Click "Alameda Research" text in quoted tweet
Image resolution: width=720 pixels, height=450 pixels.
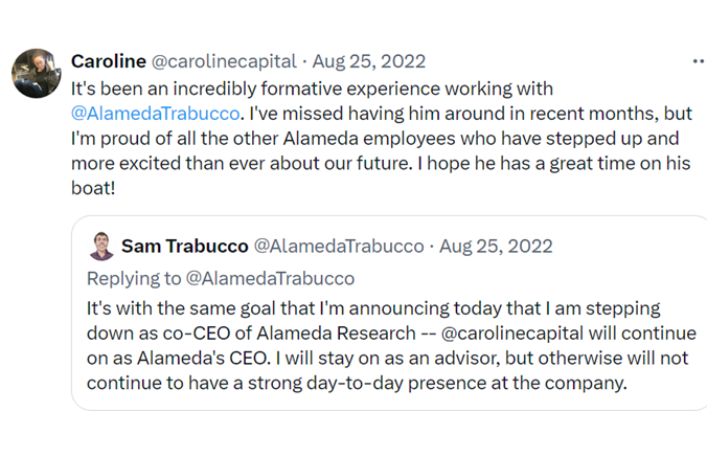point(336,333)
